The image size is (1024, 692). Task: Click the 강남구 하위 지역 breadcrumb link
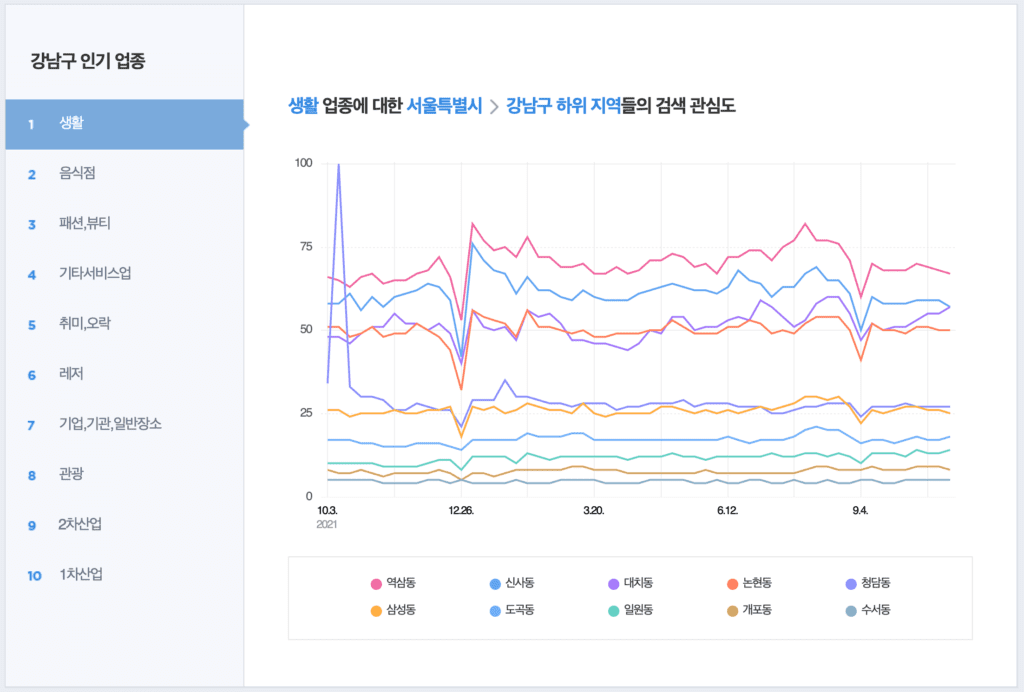coord(564,106)
